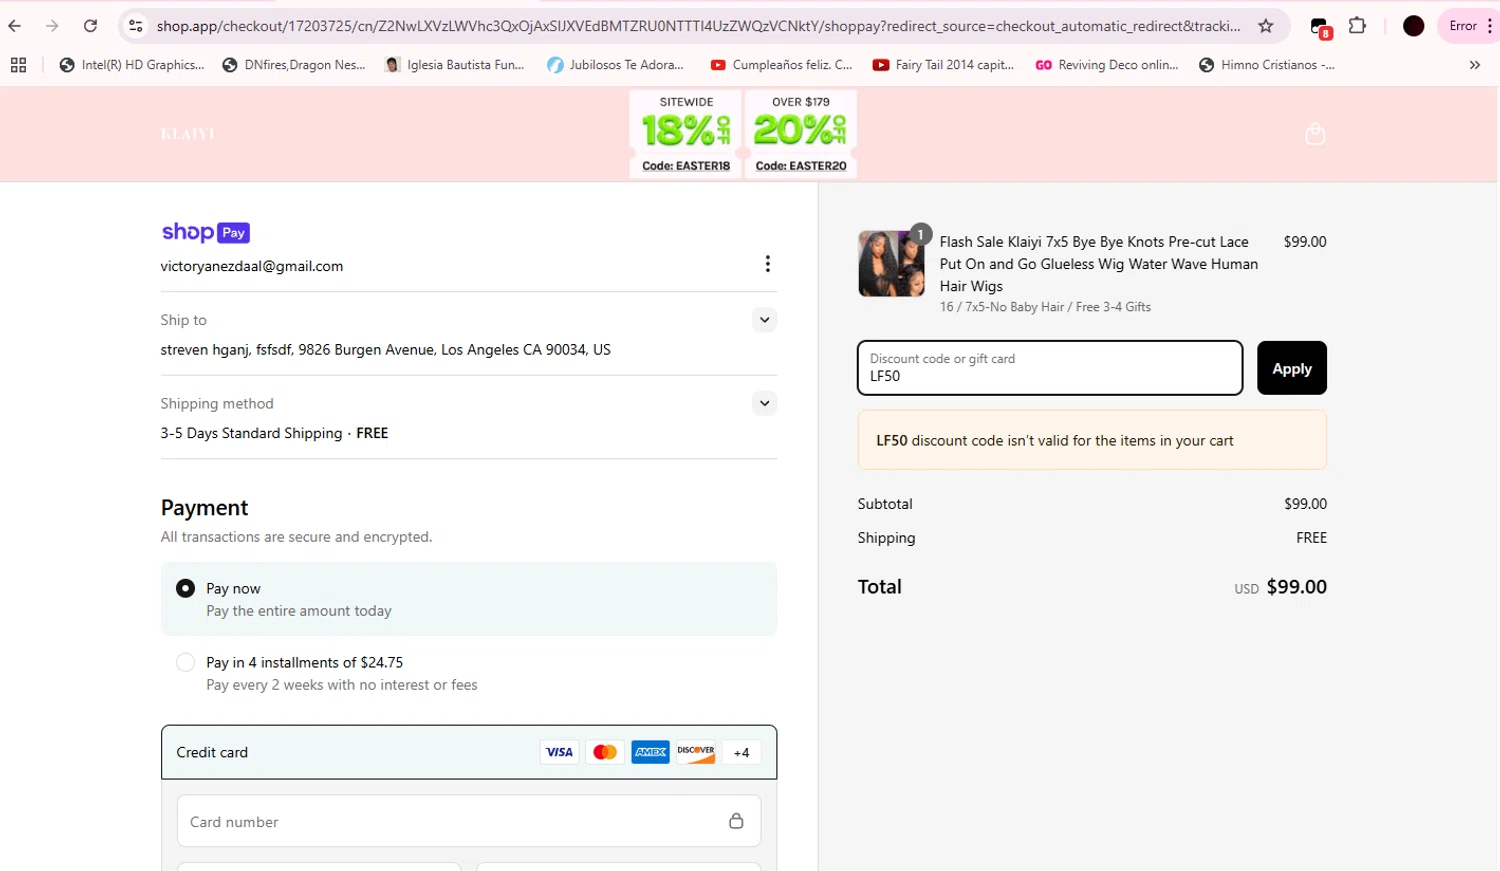Screen dimensions: 1500x871
Task: Click the Mastercard icon
Action: [x=605, y=752]
